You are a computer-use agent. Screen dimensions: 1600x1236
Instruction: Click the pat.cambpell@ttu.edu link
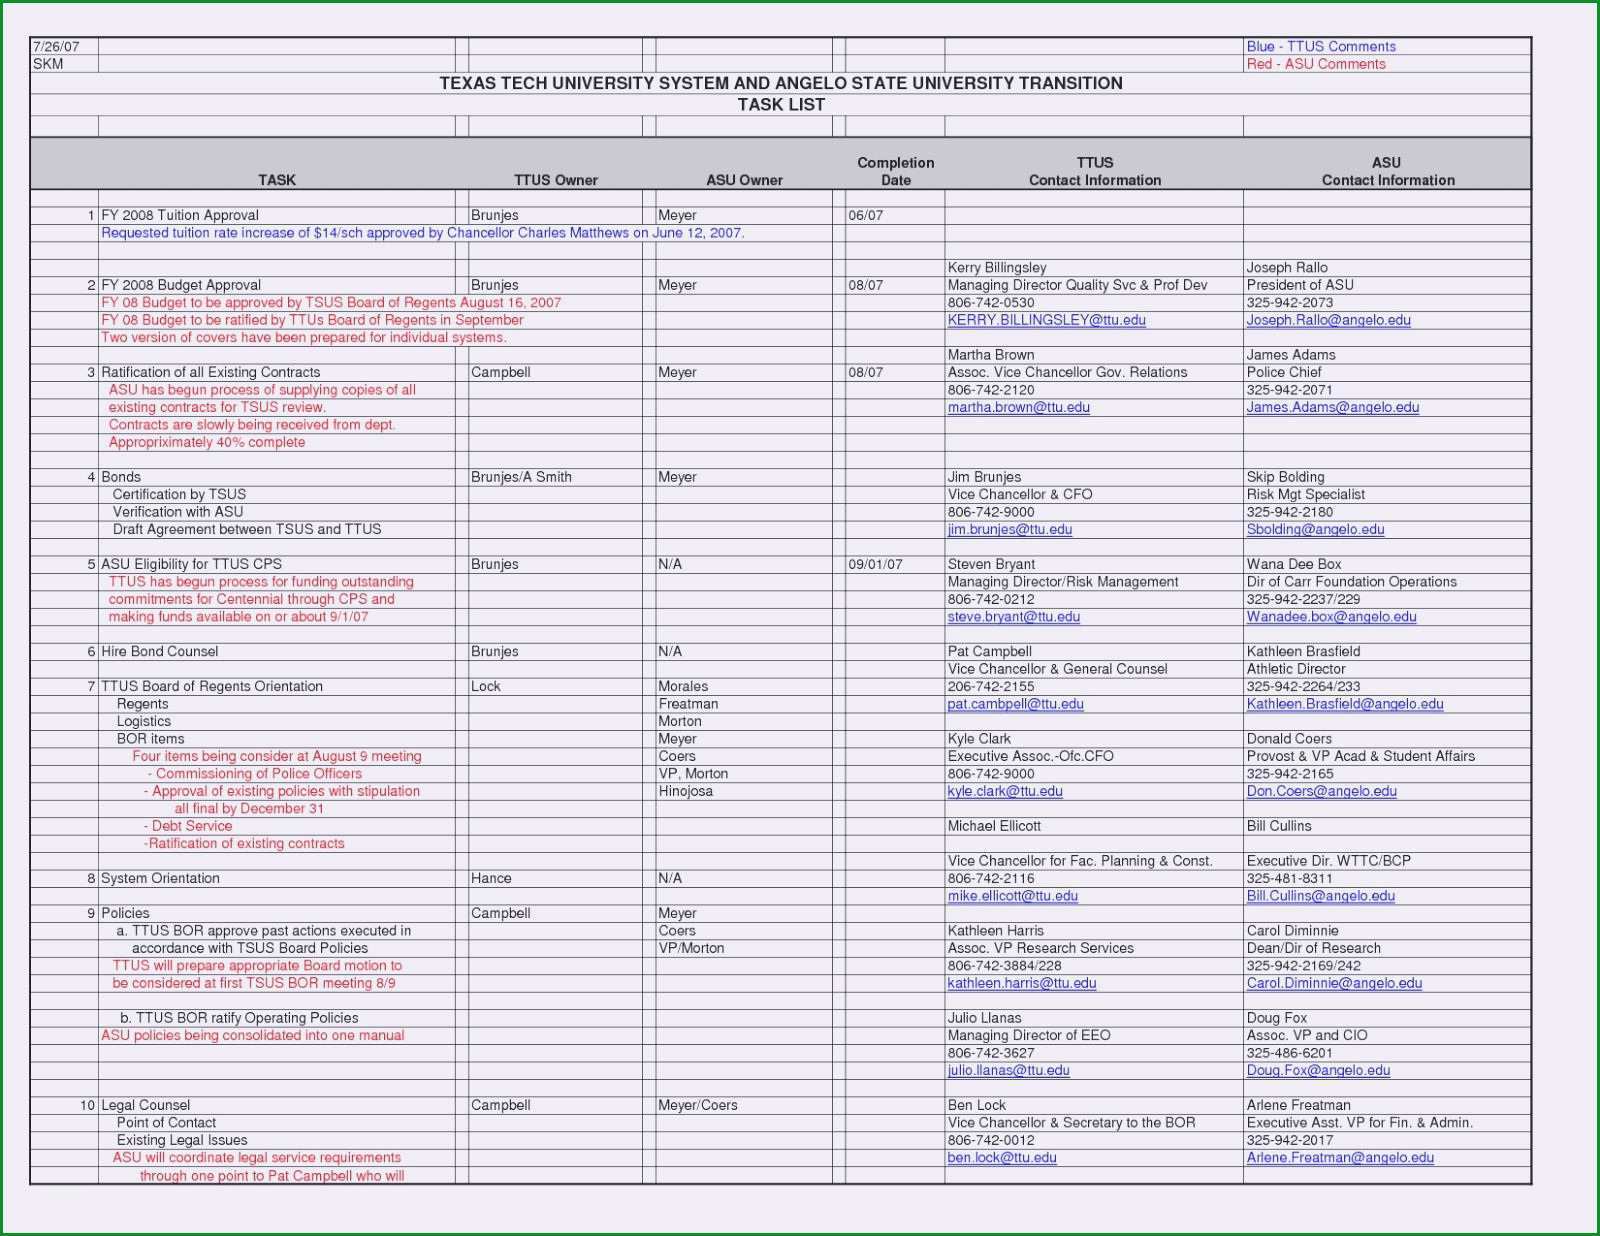tap(1015, 704)
